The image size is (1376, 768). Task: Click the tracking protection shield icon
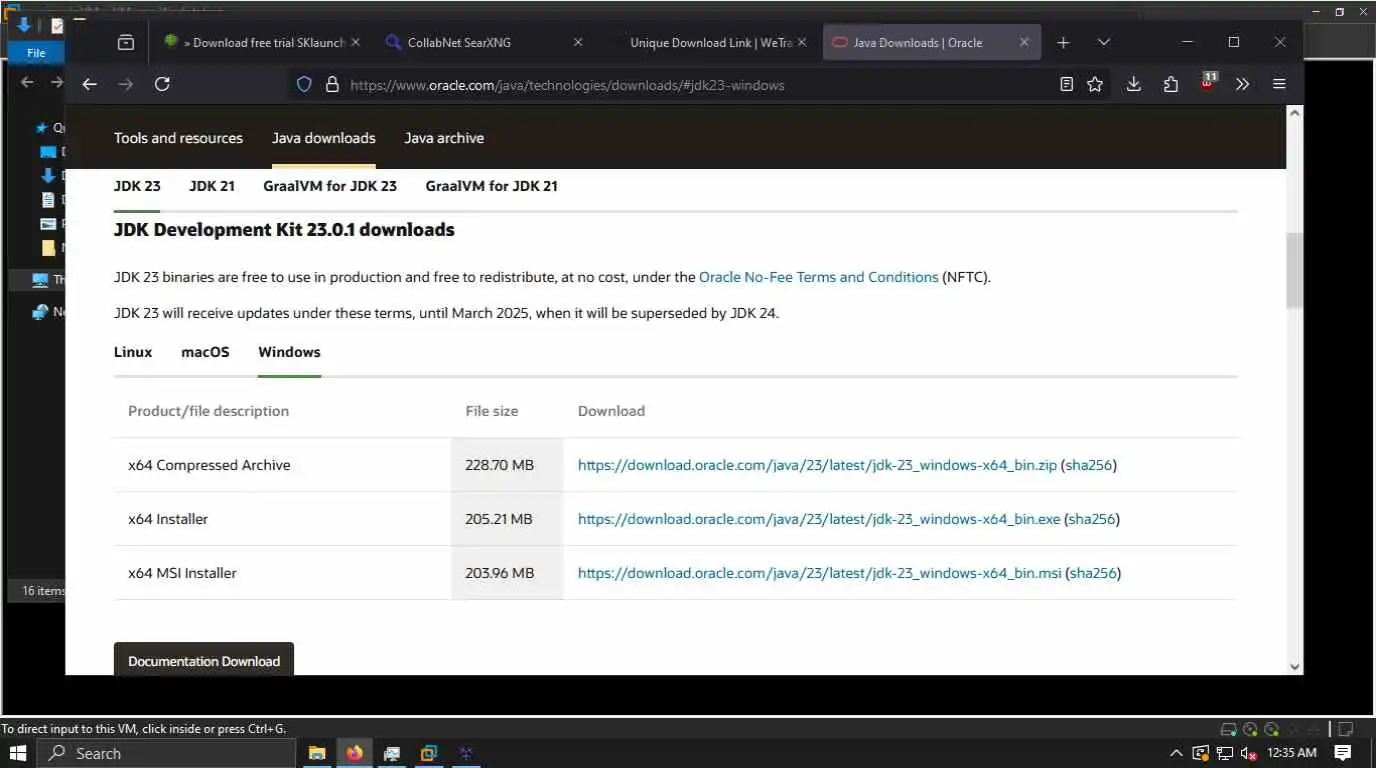[x=305, y=85]
